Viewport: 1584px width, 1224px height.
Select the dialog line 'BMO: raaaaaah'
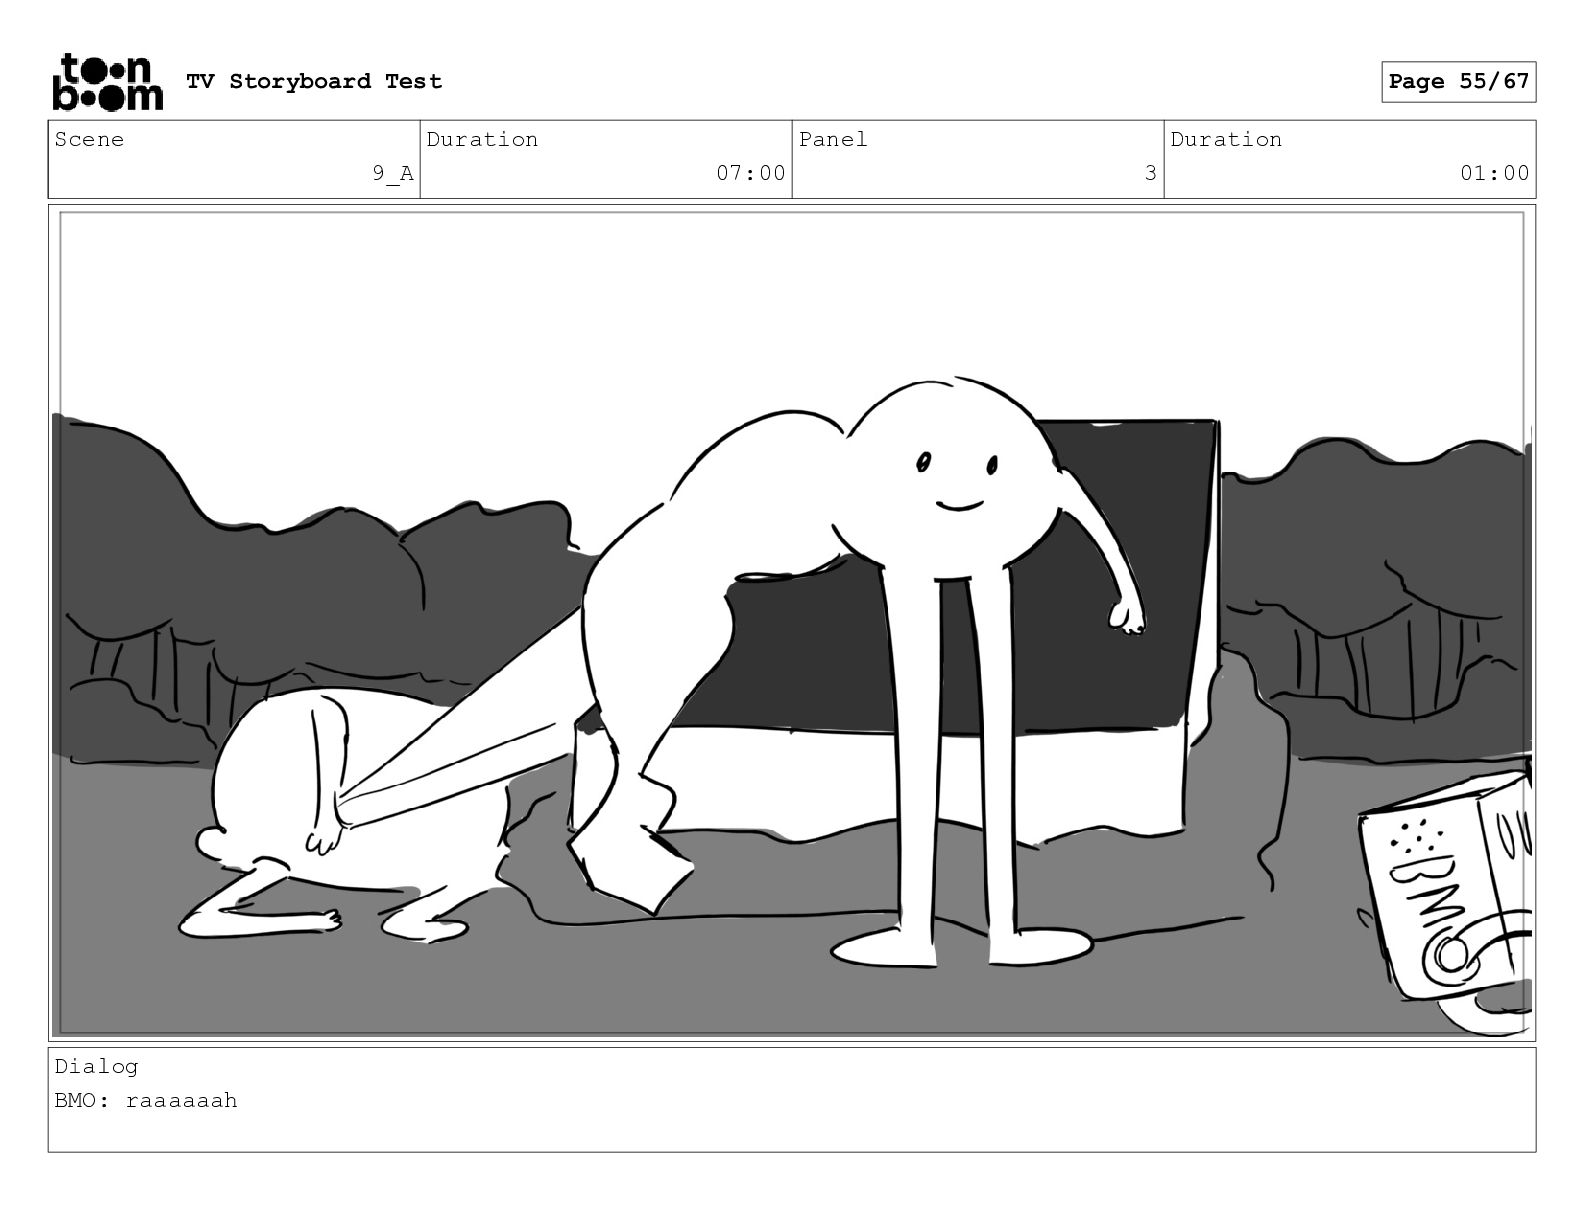tap(146, 1100)
